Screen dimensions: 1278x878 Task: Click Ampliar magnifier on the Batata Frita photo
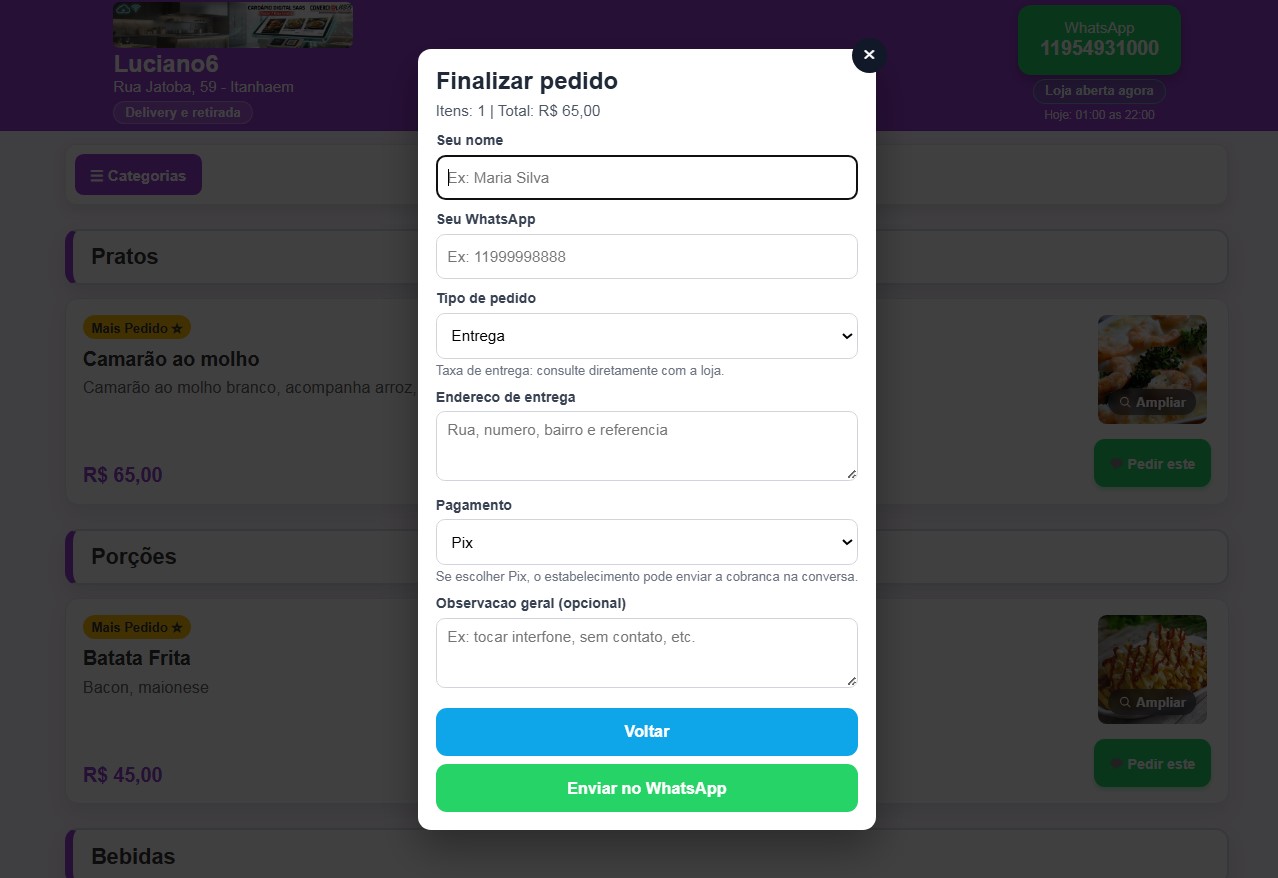[1152, 702]
